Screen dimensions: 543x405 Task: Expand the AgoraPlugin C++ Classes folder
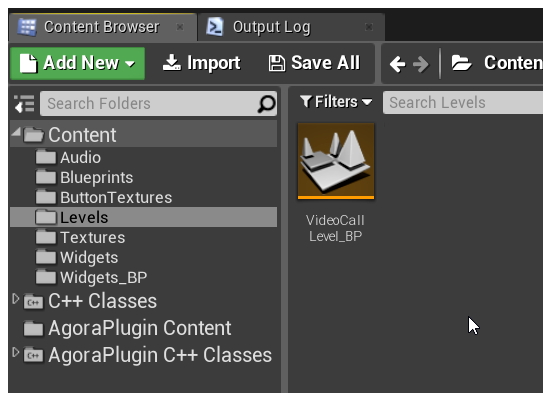click(15, 352)
